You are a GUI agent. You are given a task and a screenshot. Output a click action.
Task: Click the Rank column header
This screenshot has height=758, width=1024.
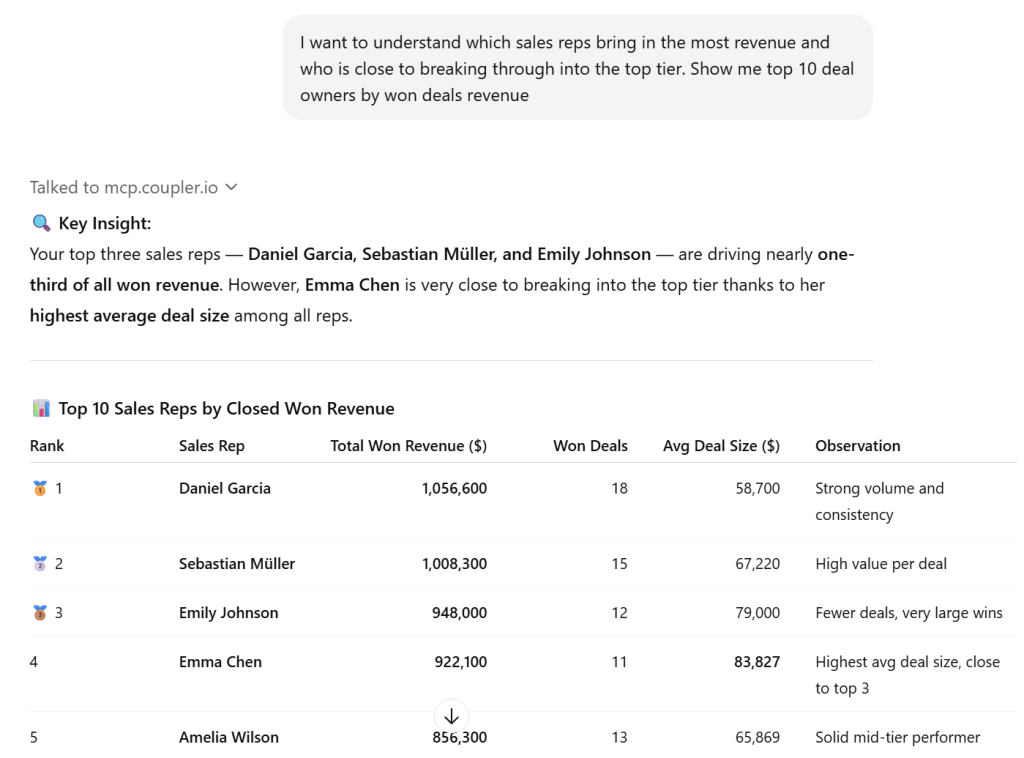47,446
